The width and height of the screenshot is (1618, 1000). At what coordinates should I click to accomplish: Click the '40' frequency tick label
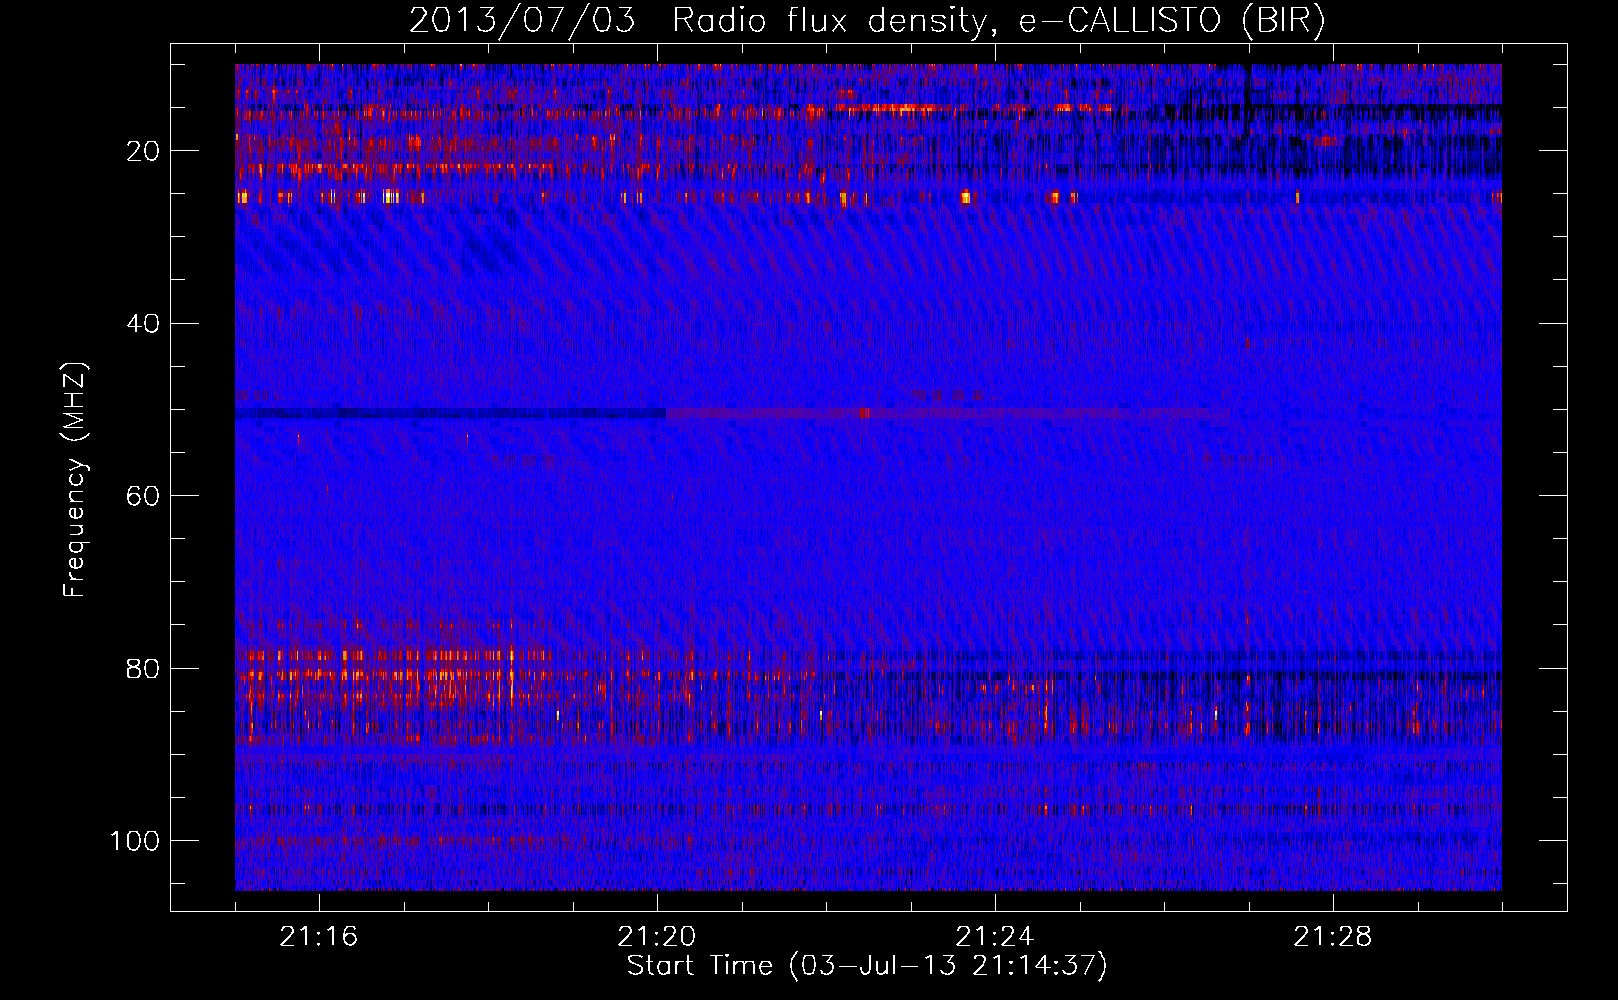click(x=141, y=324)
